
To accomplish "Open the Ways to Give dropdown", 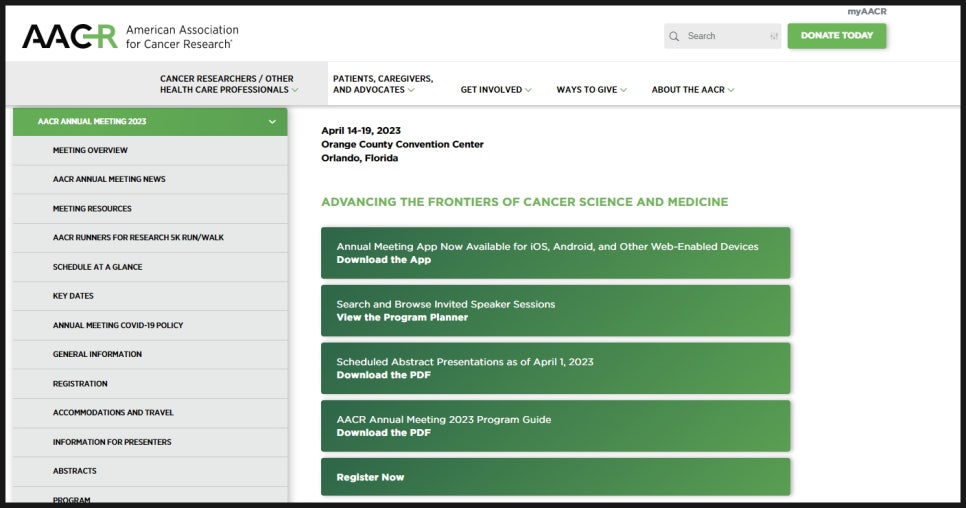I will (x=591, y=90).
